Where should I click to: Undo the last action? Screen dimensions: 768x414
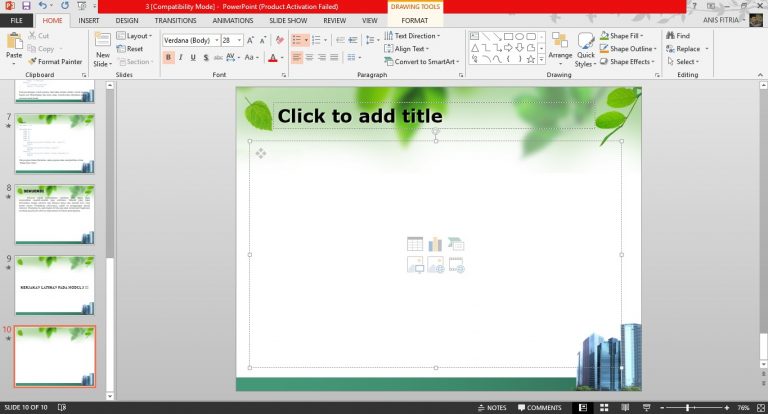click(43, 6)
